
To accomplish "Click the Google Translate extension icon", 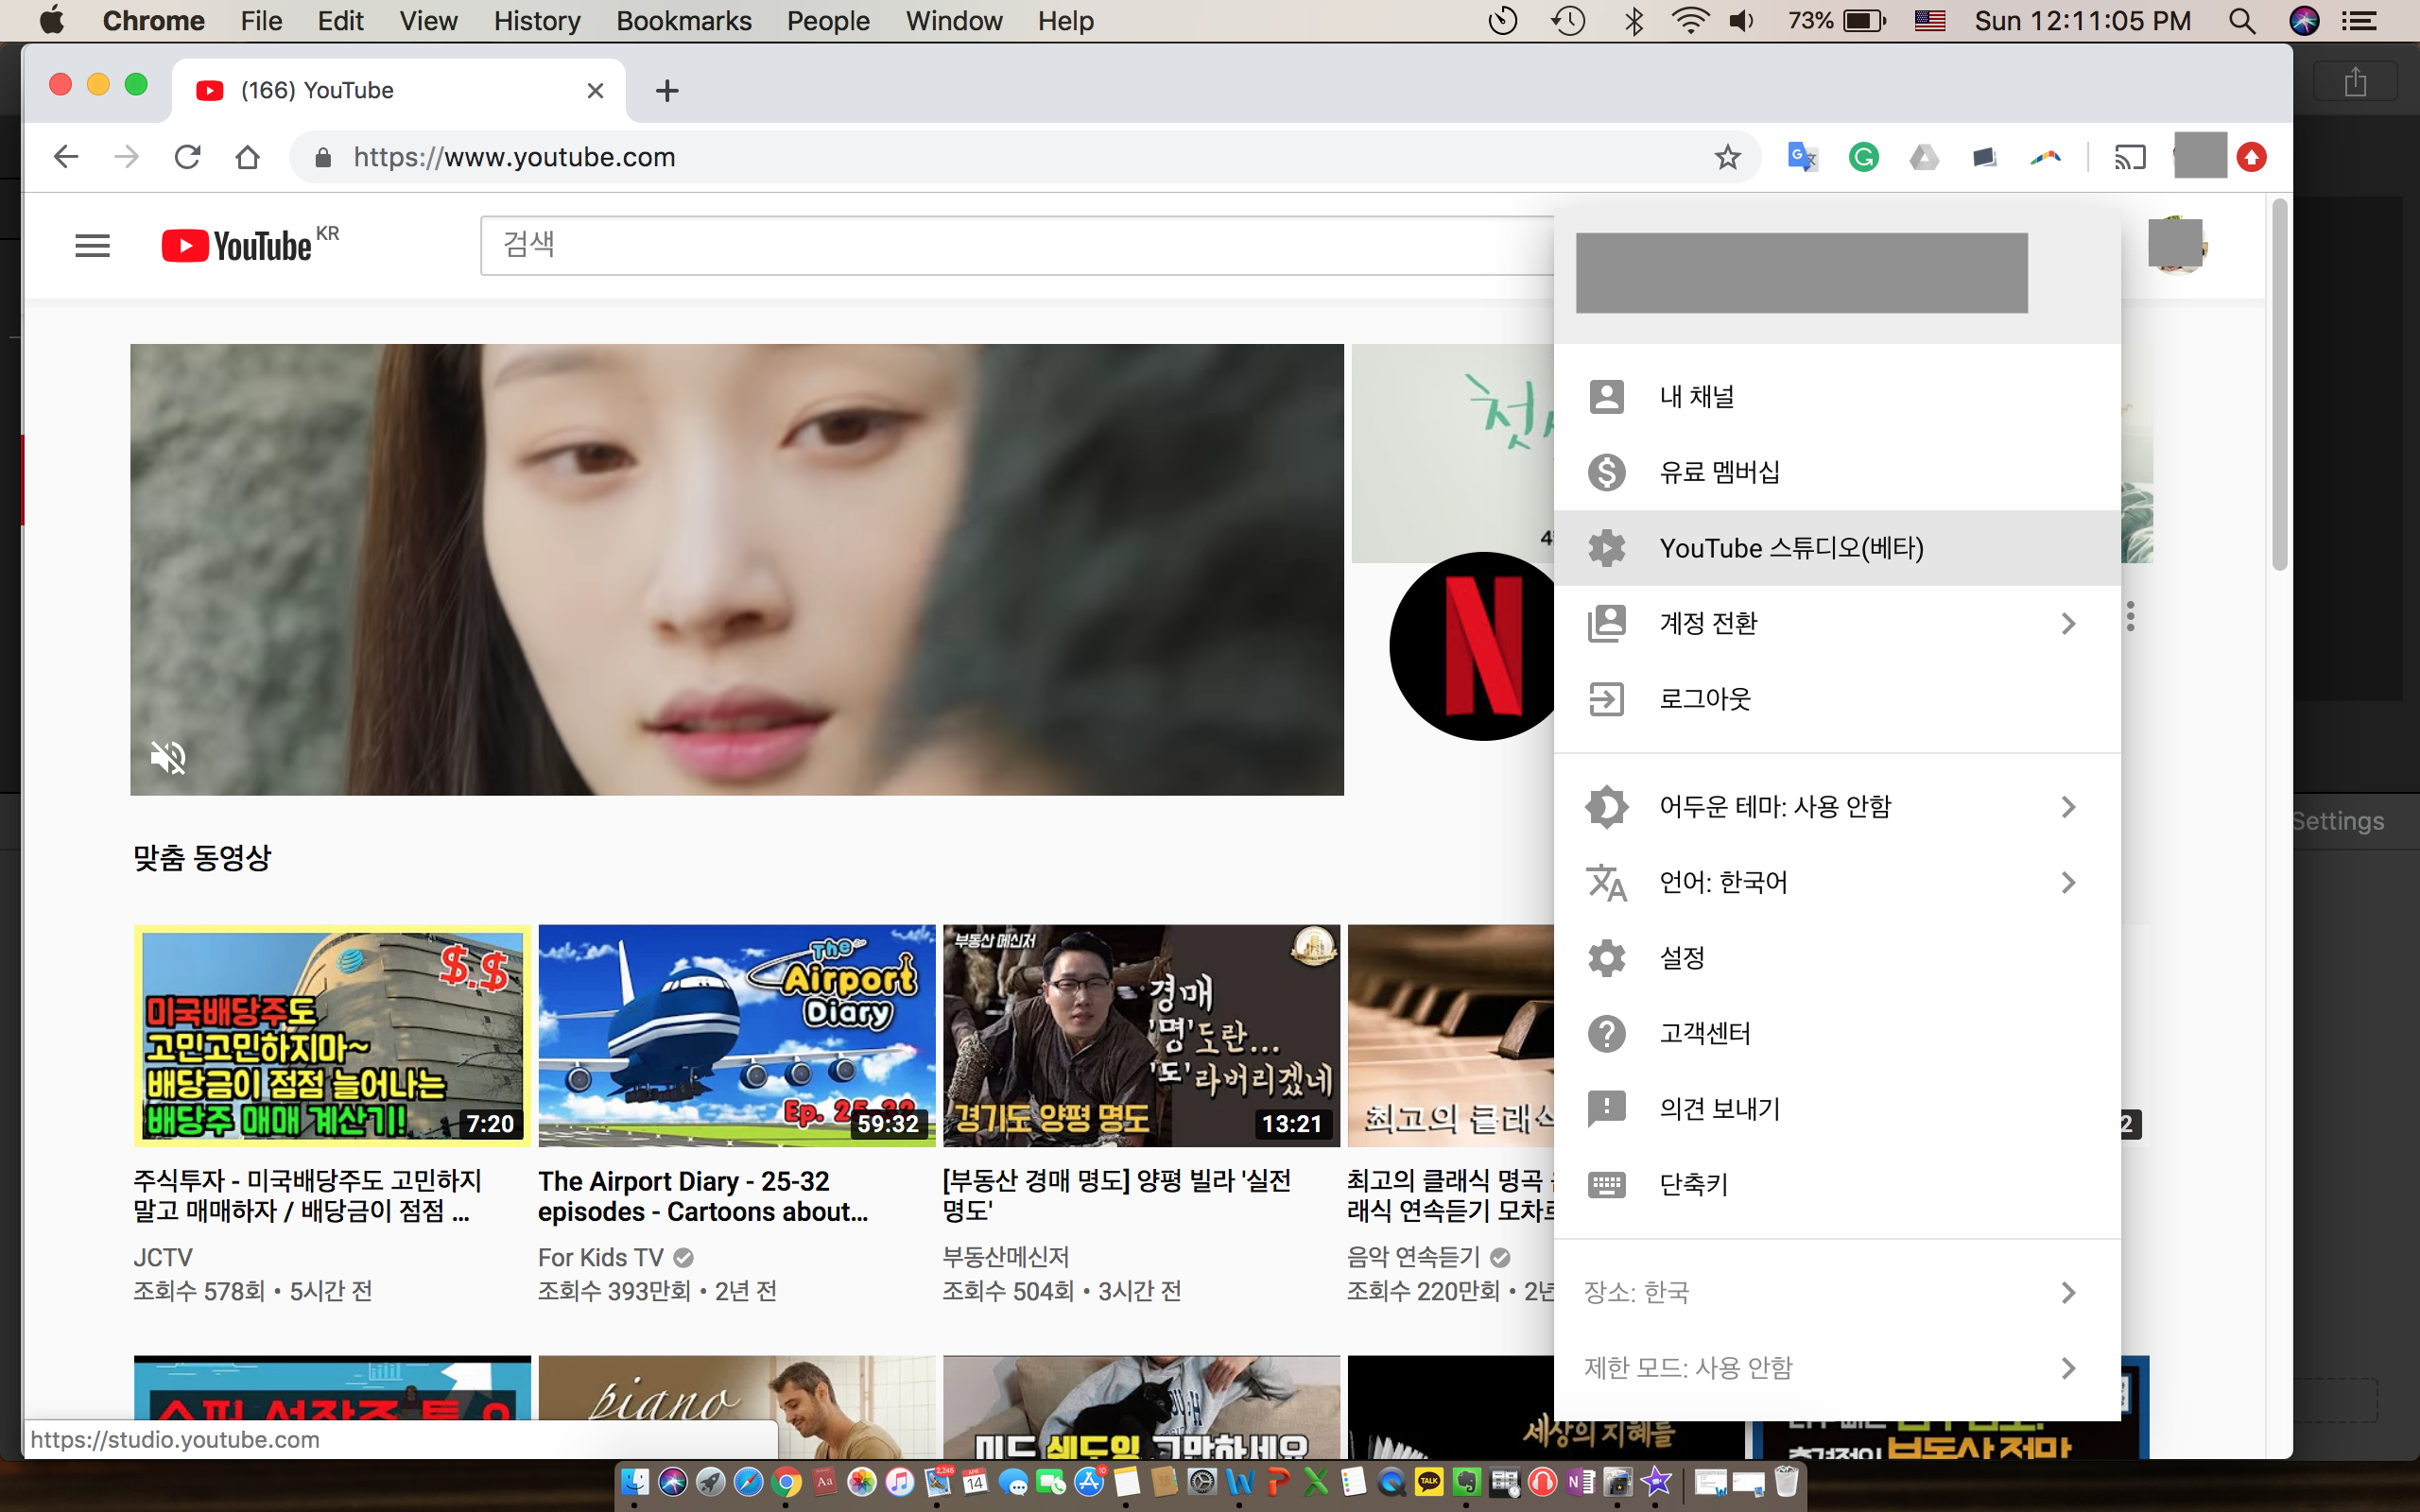I will click(x=1802, y=157).
